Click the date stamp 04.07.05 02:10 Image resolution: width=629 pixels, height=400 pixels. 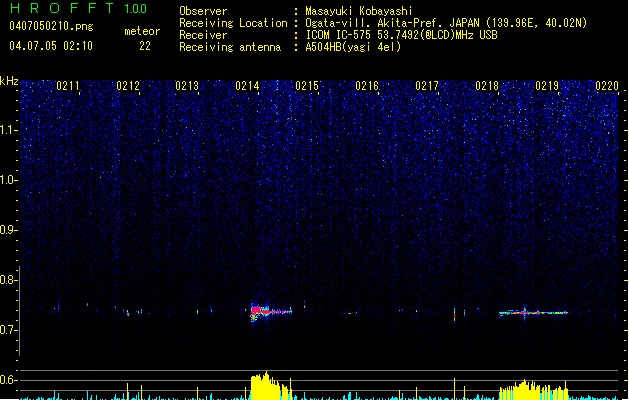[51, 46]
